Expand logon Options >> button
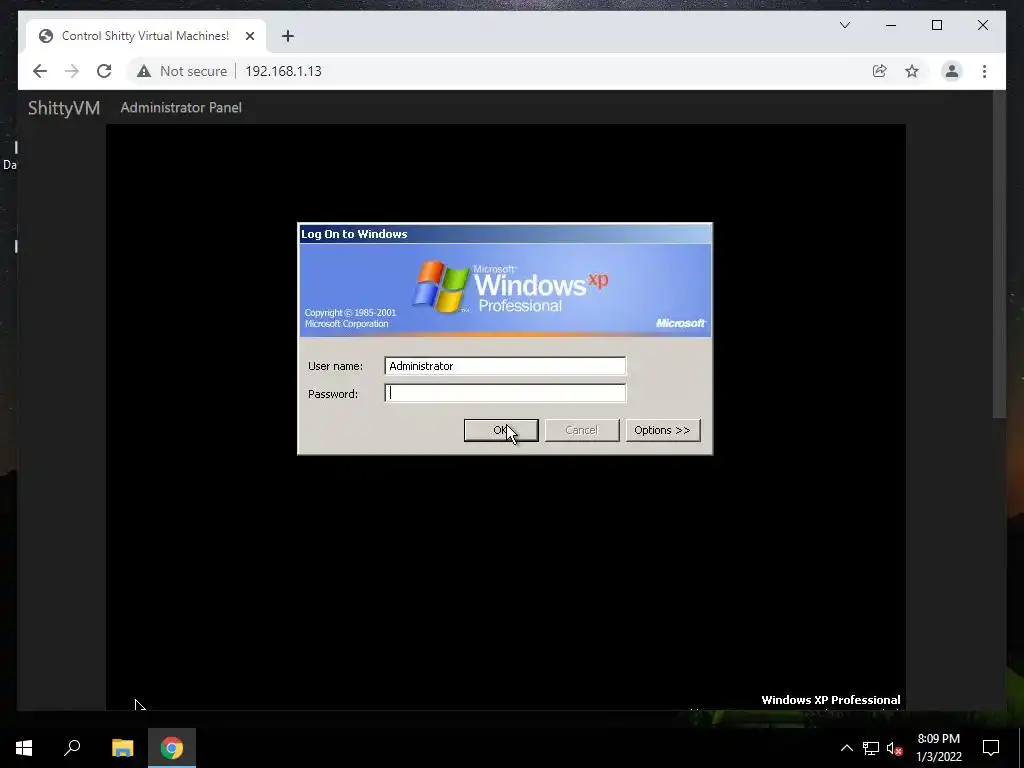 663,430
